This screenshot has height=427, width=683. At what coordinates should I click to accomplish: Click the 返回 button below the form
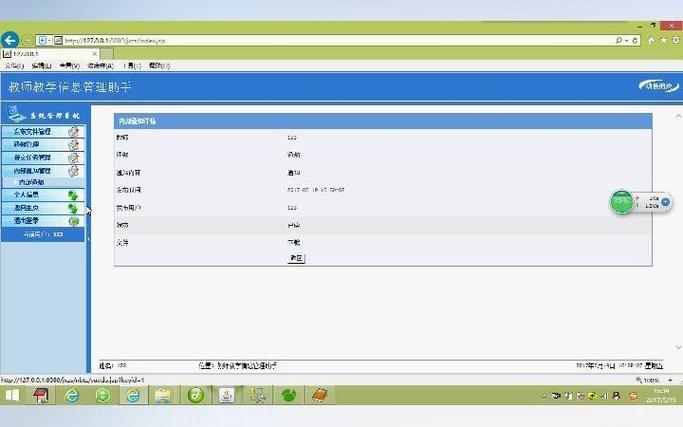click(296, 258)
